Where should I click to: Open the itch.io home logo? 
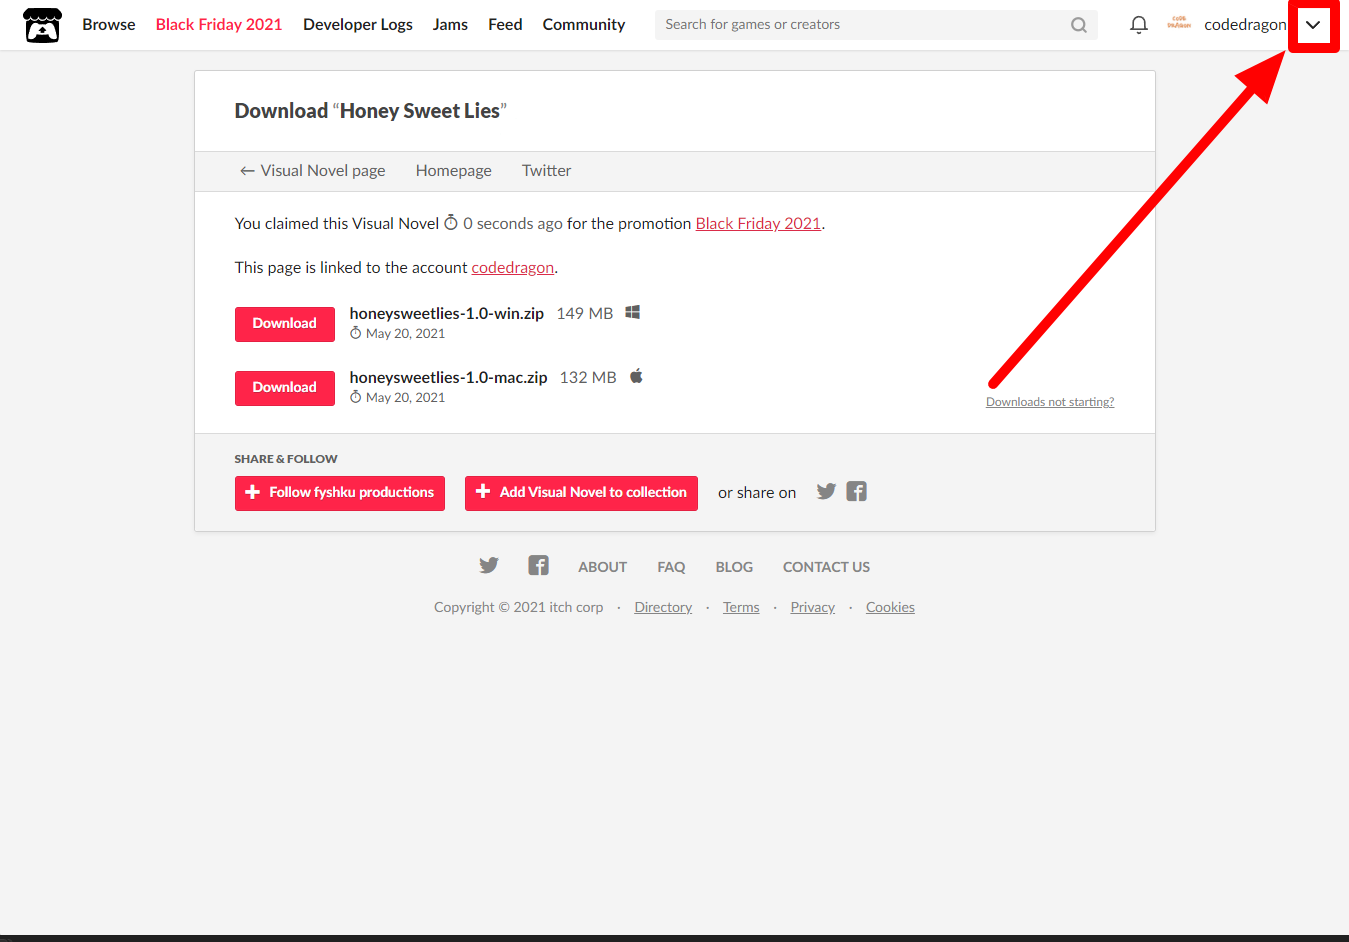42,25
